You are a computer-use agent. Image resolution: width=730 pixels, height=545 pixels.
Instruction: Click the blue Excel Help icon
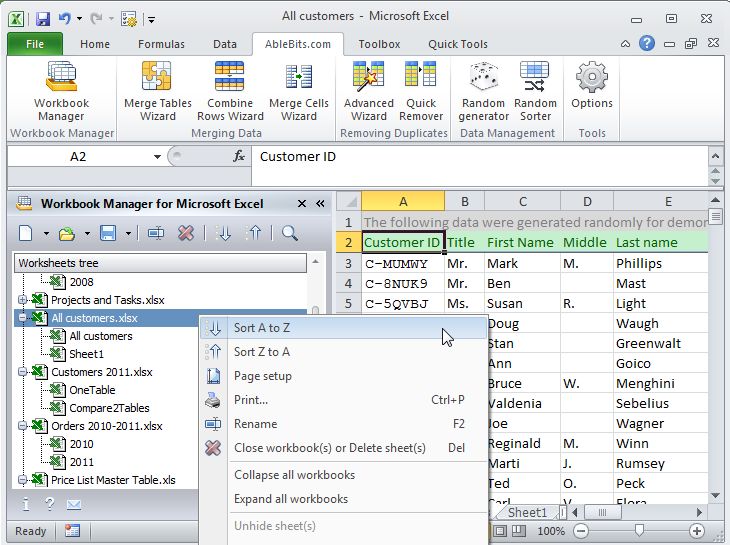pyautogui.click(x=647, y=44)
